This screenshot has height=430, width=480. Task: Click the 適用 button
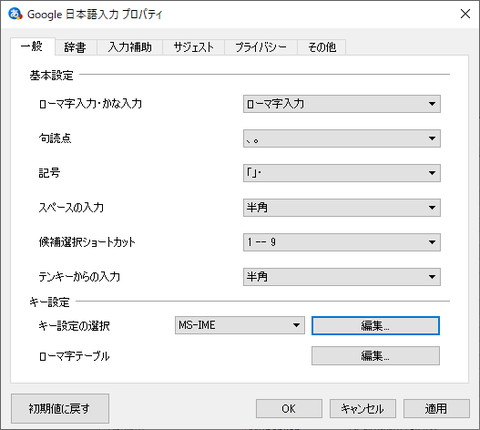click(436, 409)
